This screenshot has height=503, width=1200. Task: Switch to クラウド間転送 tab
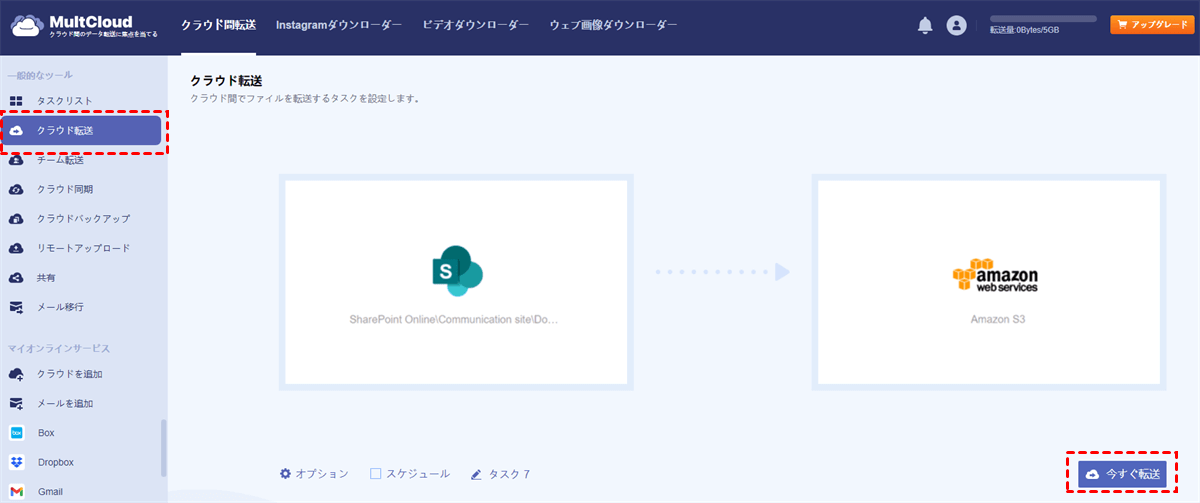(x=218, y=25)
